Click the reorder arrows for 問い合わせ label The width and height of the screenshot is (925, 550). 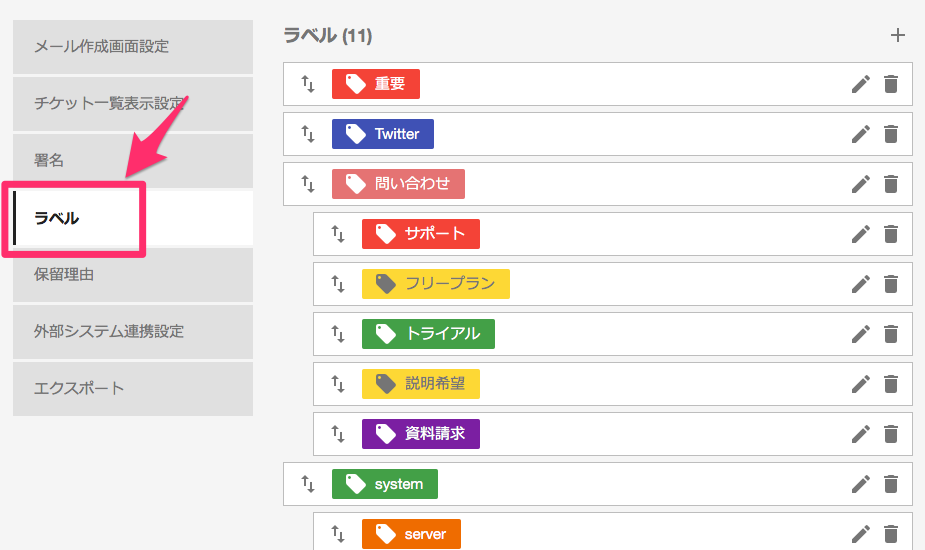308,184
